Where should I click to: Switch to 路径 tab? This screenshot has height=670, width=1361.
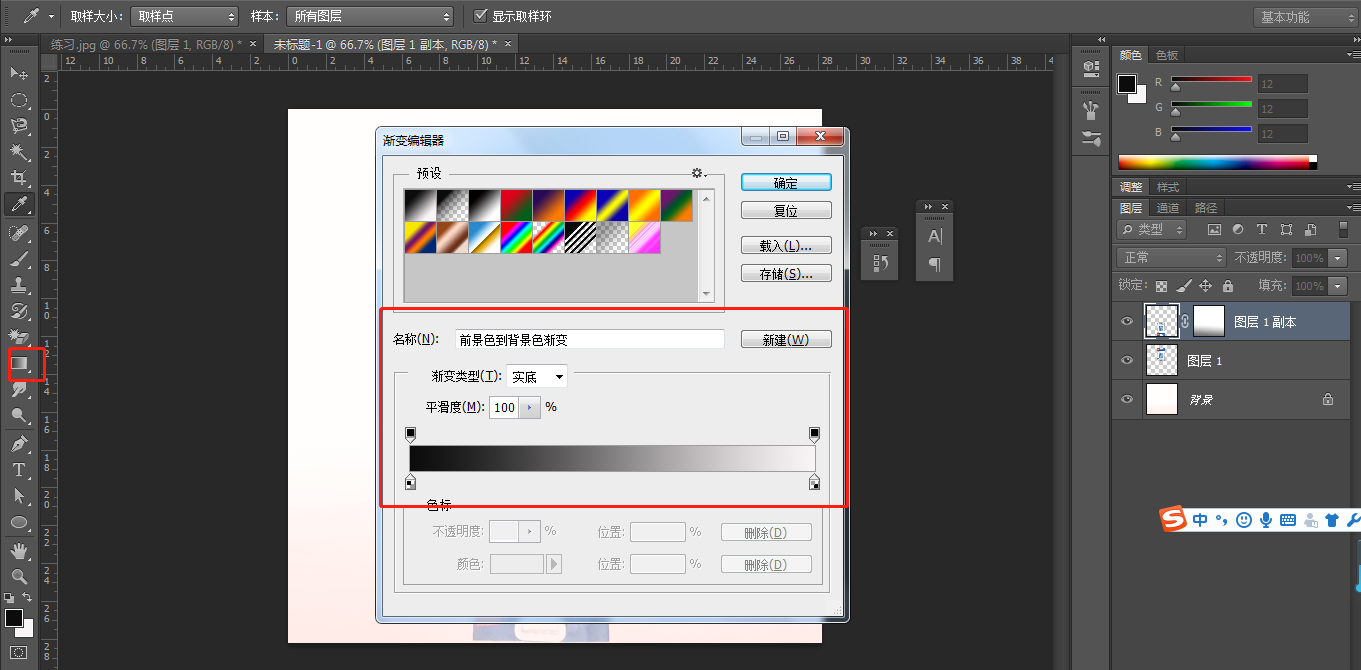1206,208
